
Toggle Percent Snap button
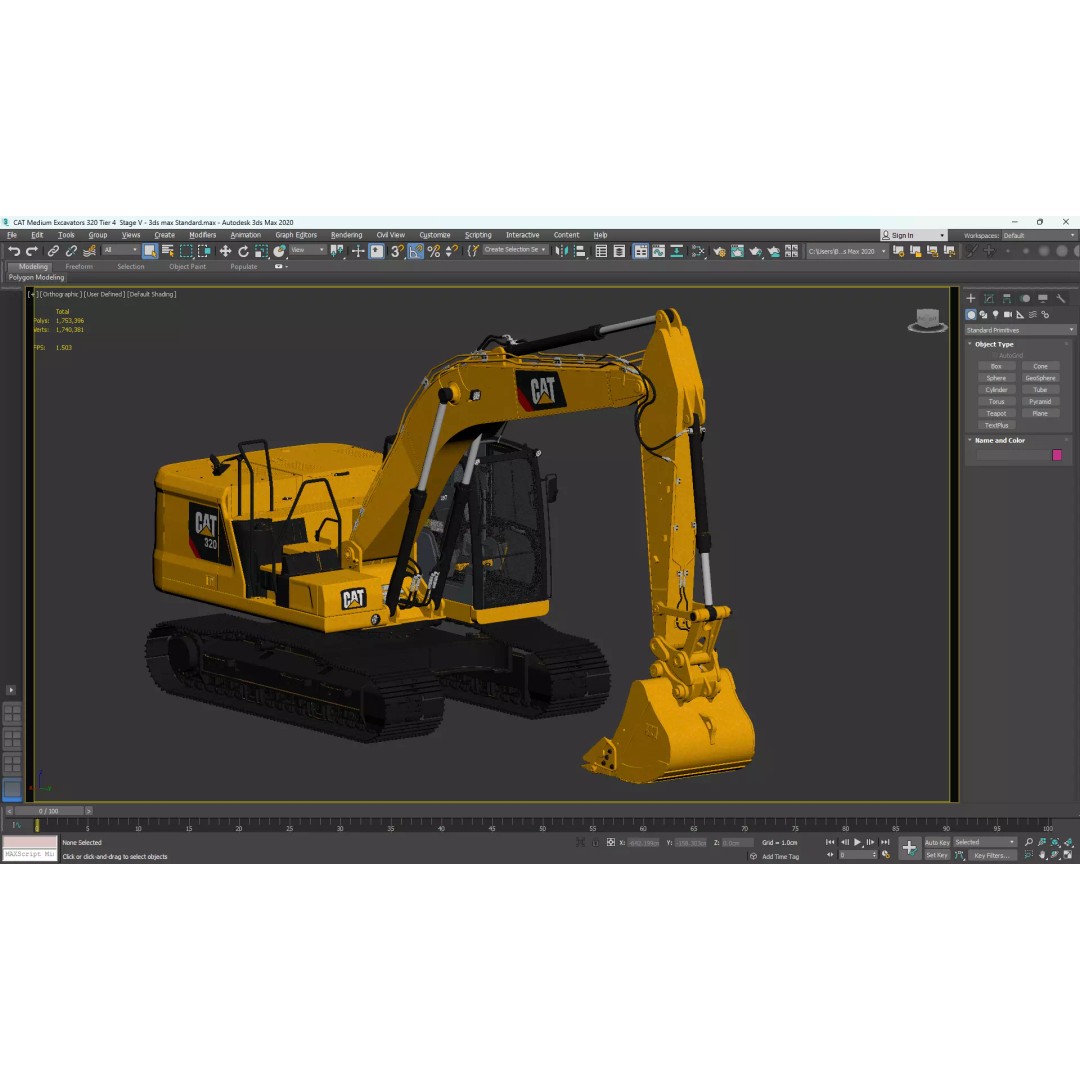[433, 251]
